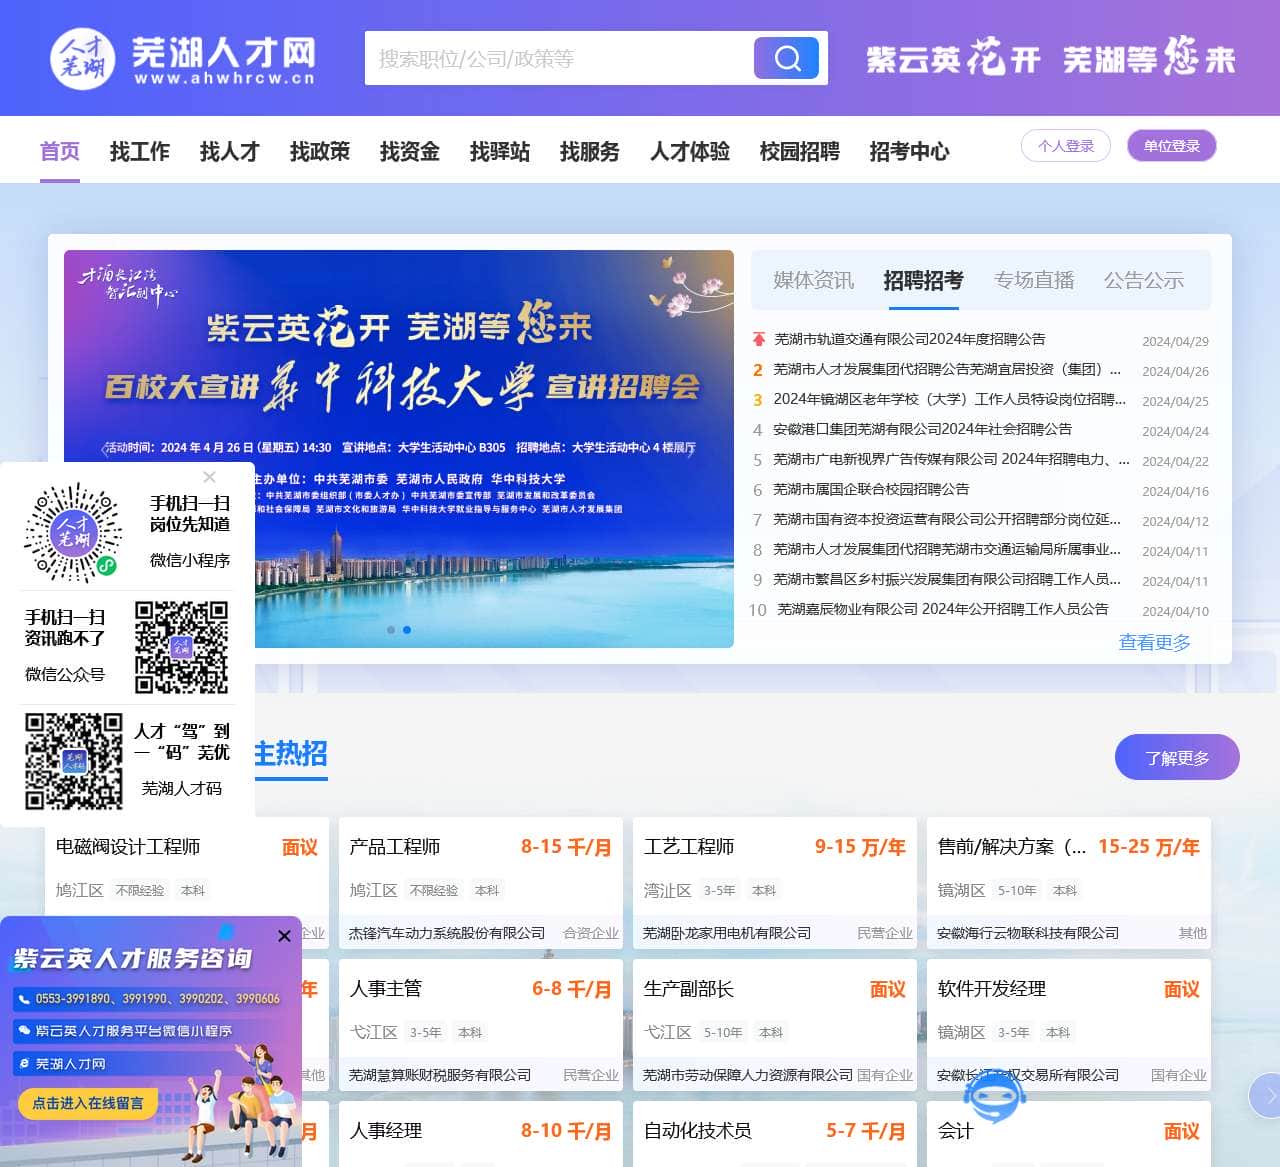Open 找政策 navigation item
Screen dimensions: 1280x1167
[x=320, y=151]
